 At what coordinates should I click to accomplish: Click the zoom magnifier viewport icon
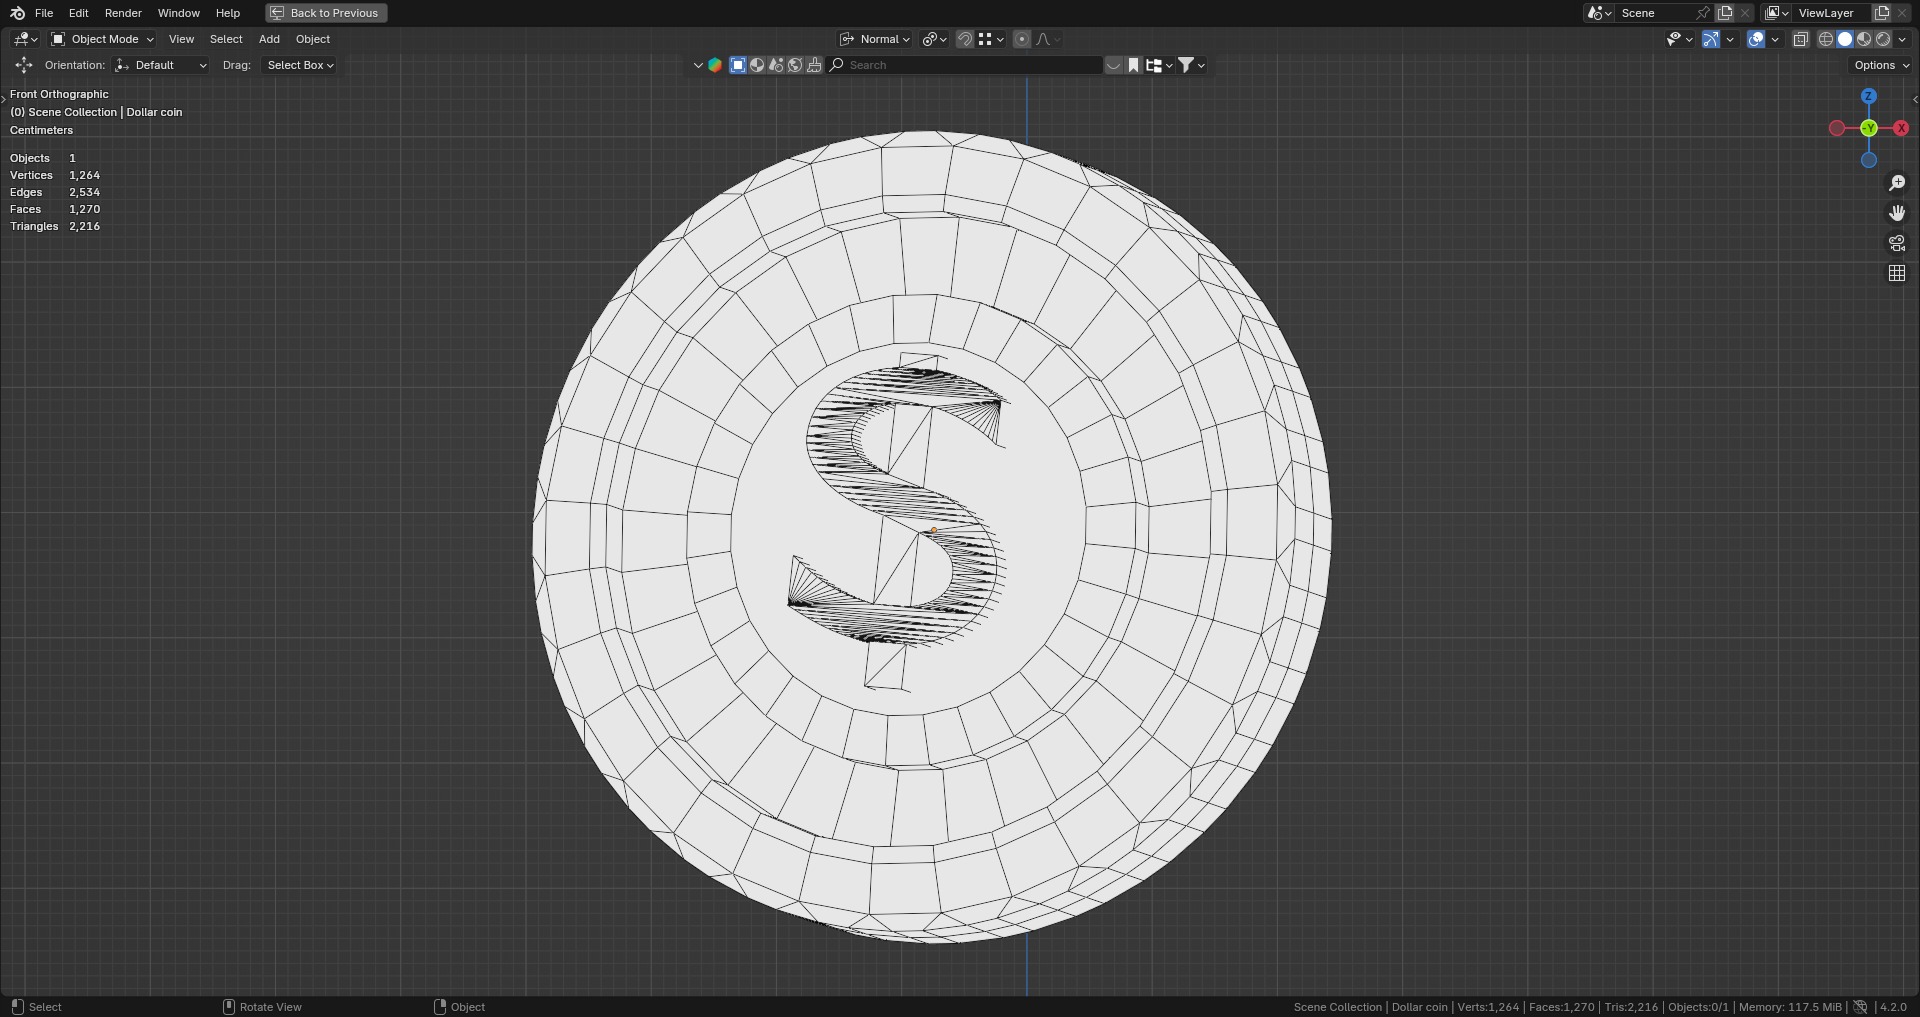click(x=1897, y=183)
